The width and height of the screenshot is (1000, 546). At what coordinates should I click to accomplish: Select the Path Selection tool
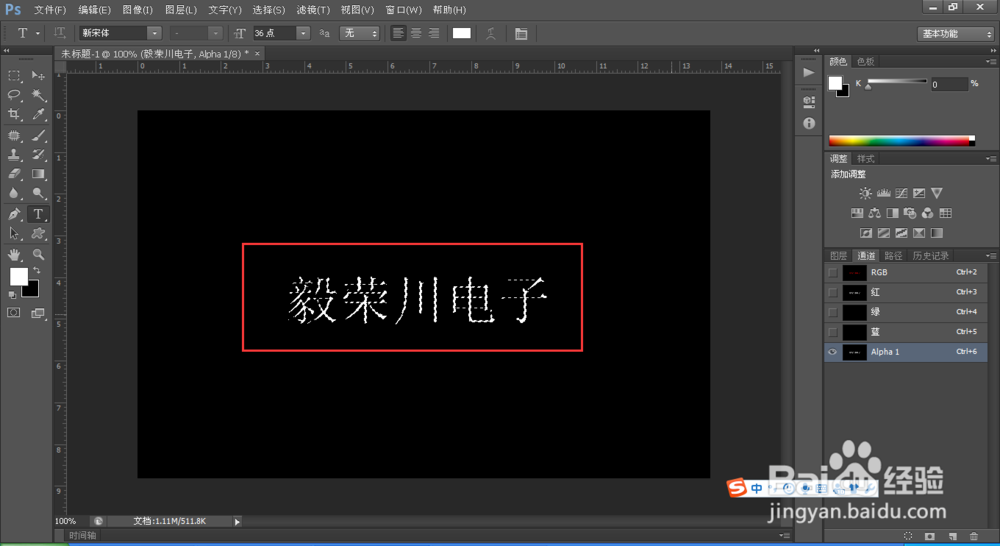point(13,233)
